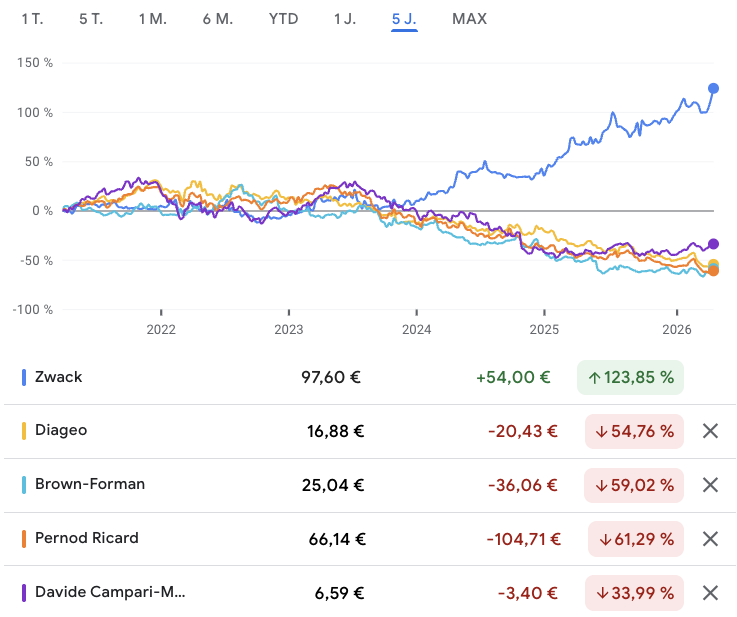Click the blue Zwack color marker
The image size is (737, 617).
(24, 377)
